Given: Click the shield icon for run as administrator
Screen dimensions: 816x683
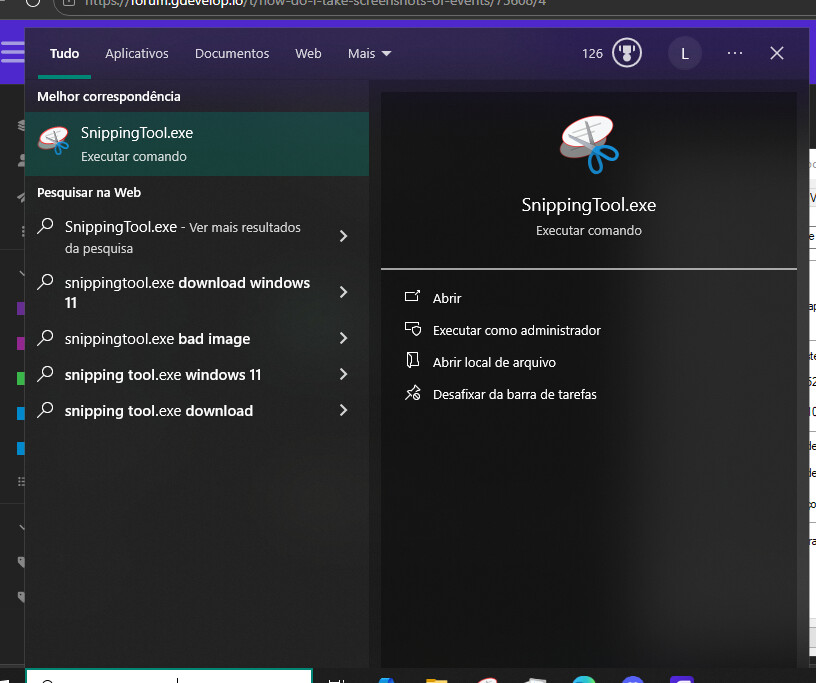Looking at the screenshot, I should pos(412,329).
